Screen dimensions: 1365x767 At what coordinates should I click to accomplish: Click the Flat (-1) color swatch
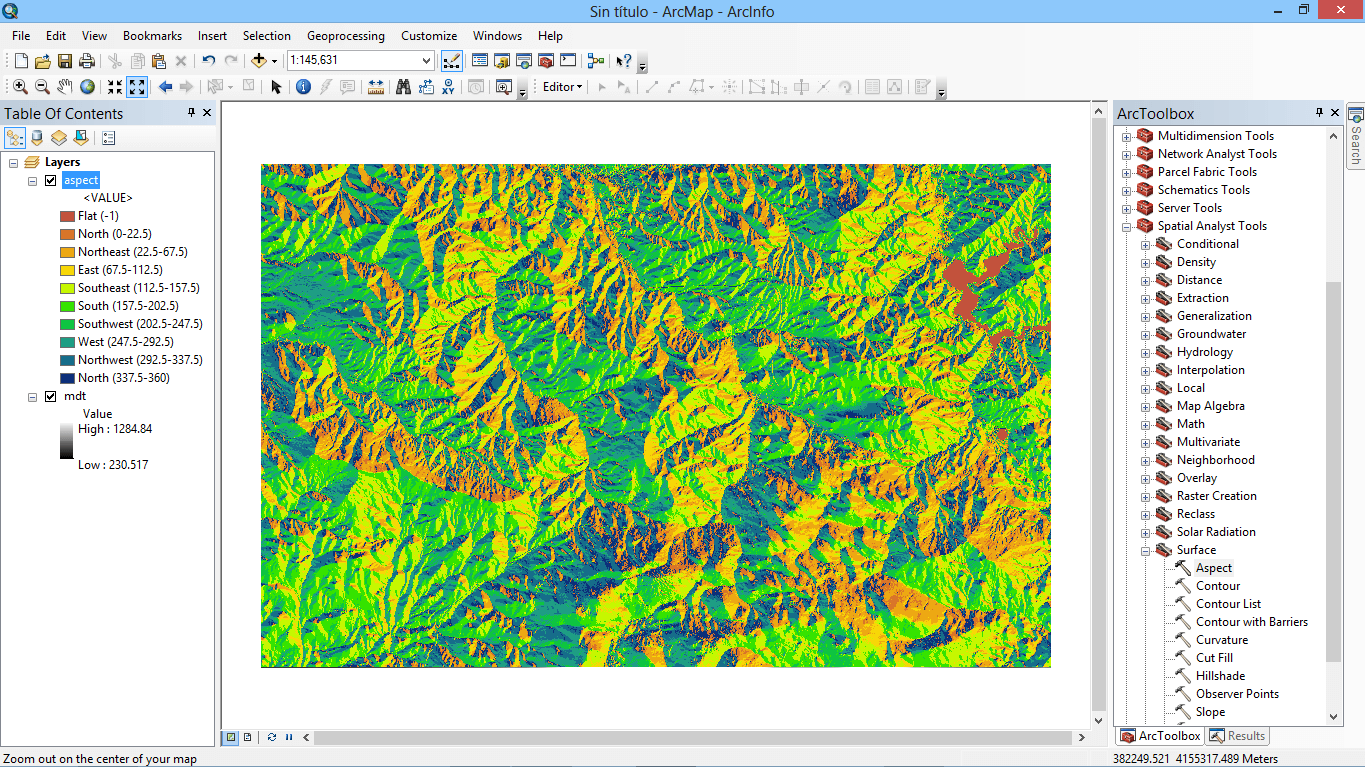(67, 216)
